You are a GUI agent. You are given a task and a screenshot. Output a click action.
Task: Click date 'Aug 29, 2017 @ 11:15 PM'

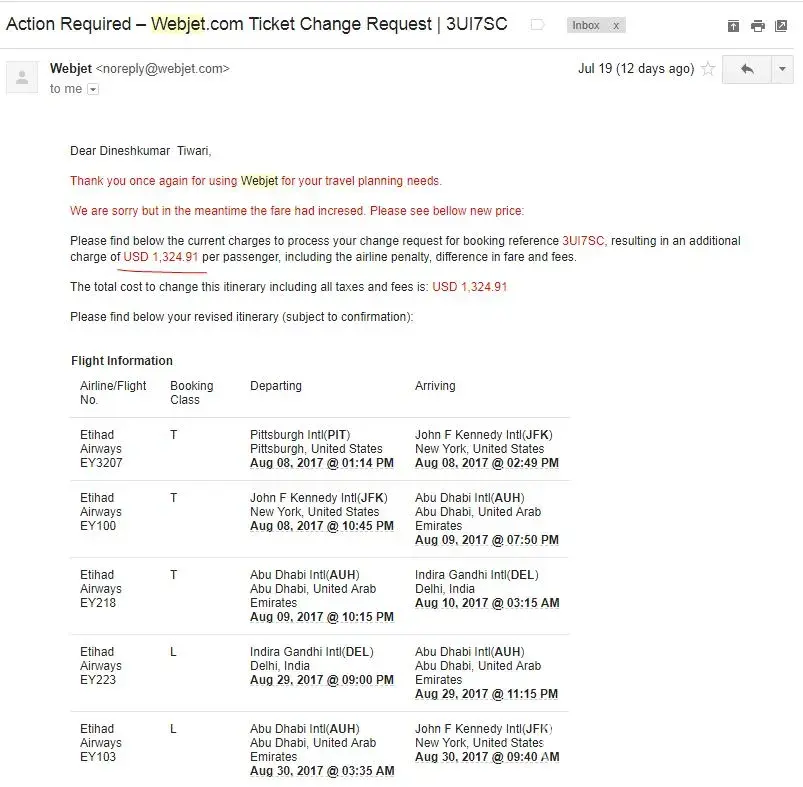[486, 694]
